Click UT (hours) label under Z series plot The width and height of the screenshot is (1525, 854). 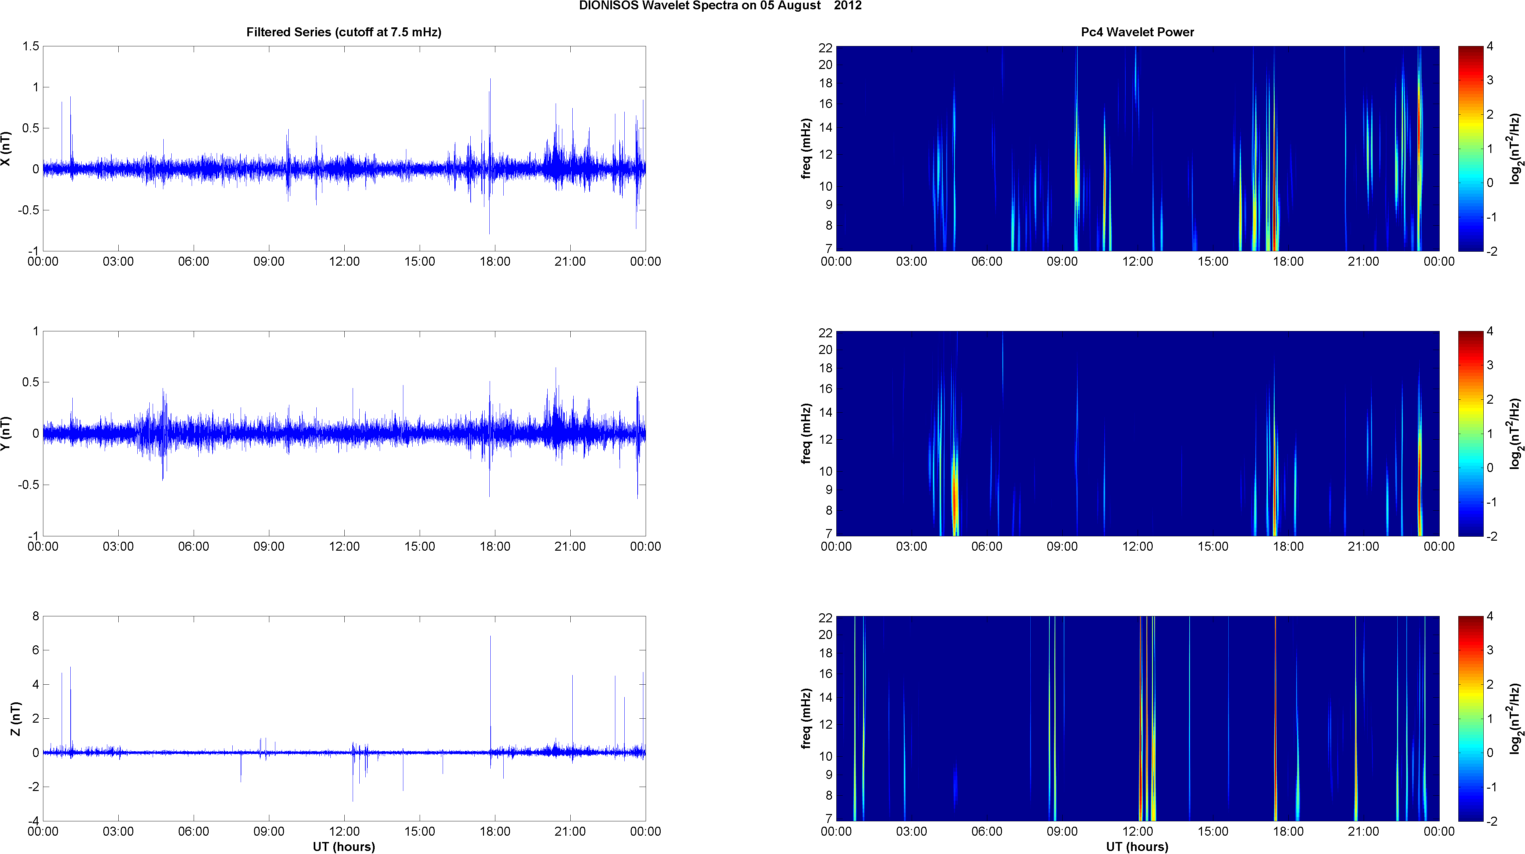point(343,847)
